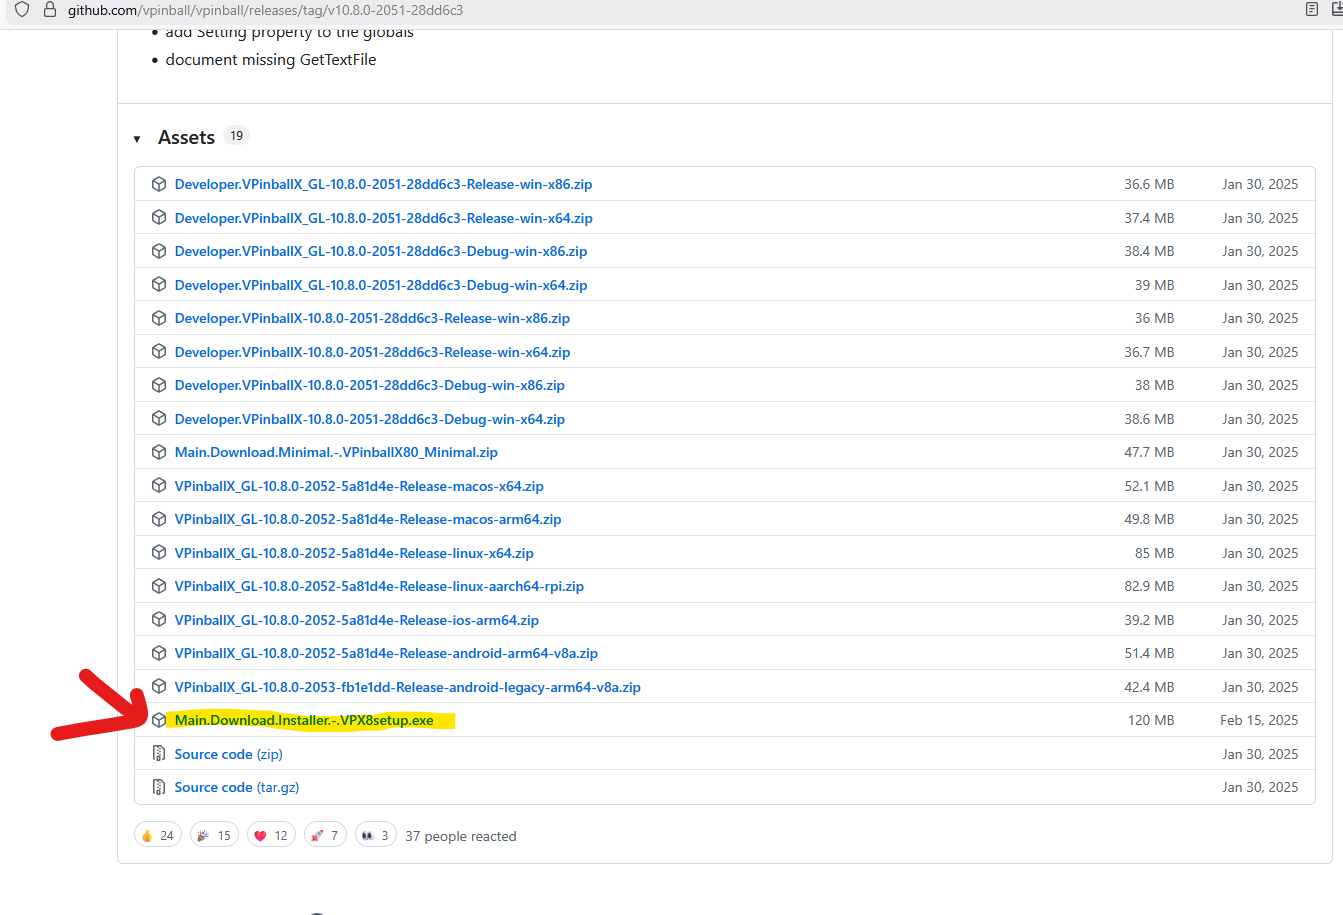The width and height of the screenshot is (1343, 915).
Task: Download Developer.VPinballX-10.8.0 Release-win-x86.zip link
Action: tap(372, 318)
